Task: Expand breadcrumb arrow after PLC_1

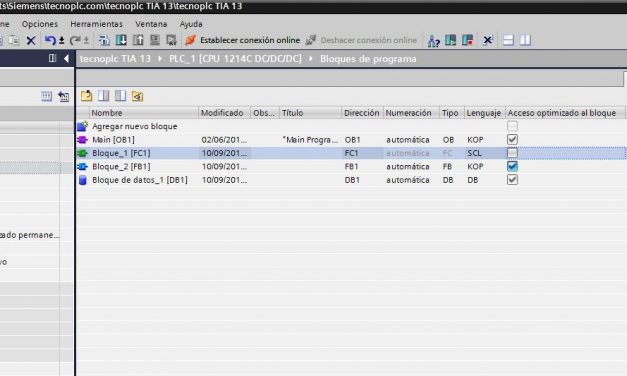Action: tap(311, 59)
